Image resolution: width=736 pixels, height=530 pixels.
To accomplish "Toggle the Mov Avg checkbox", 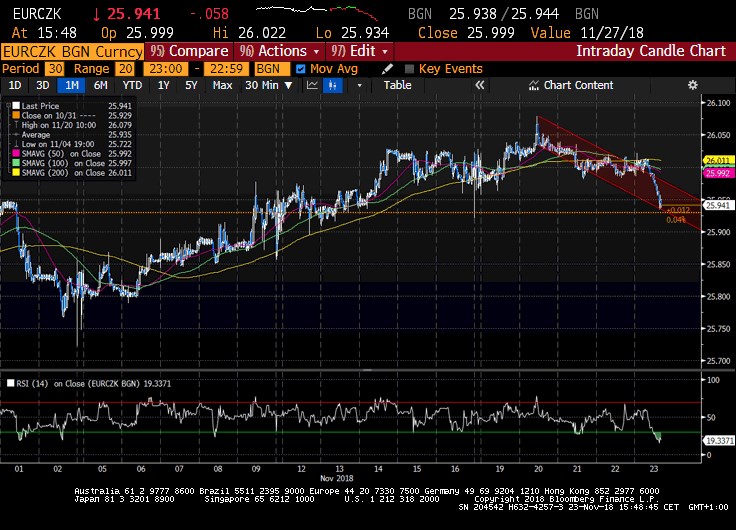I will click(x=302, y=69).
